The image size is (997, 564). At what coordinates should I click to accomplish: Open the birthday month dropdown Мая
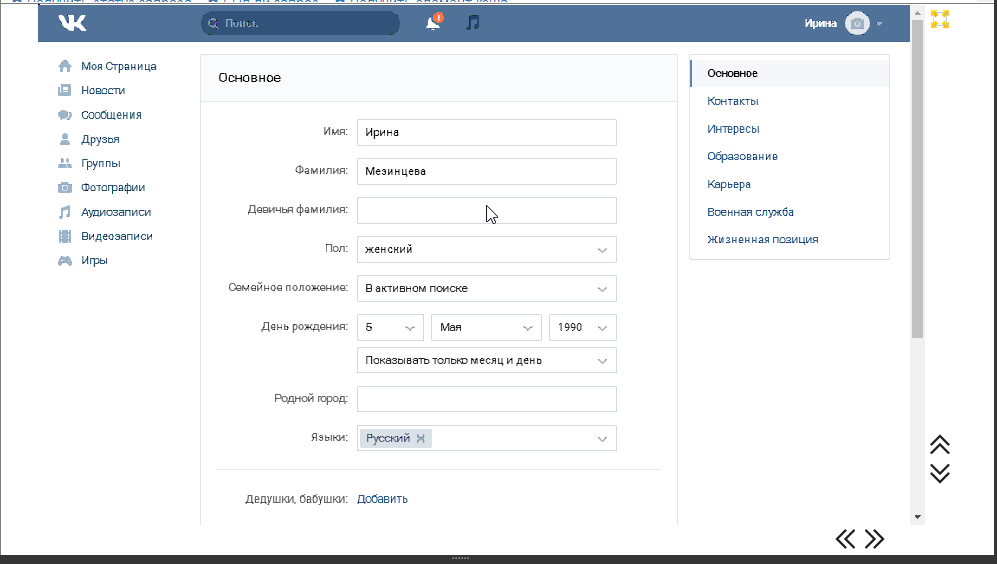point(486,327)
